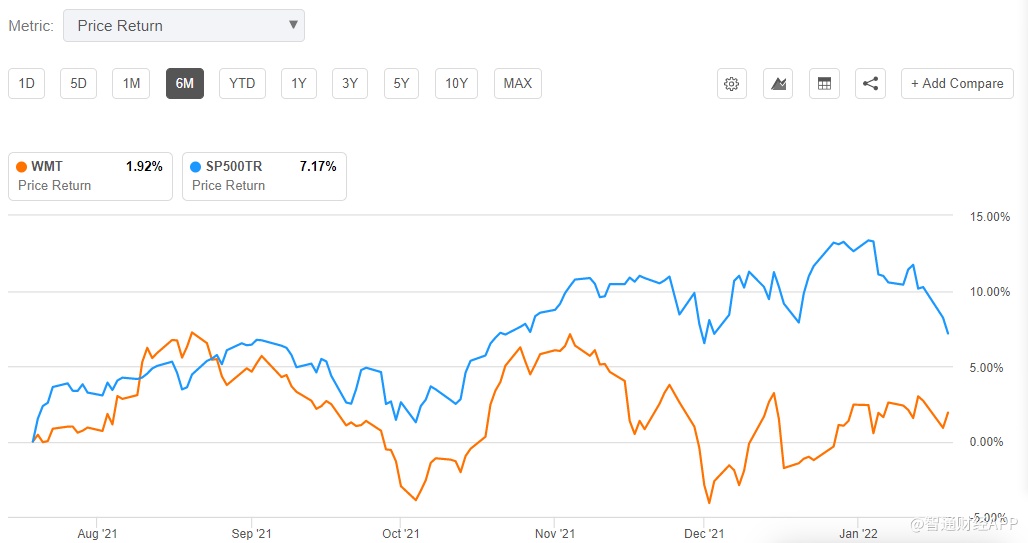Viewport: 1028px width, 543px height.
Task: Show data table view icon
Action: coord(824,84)
